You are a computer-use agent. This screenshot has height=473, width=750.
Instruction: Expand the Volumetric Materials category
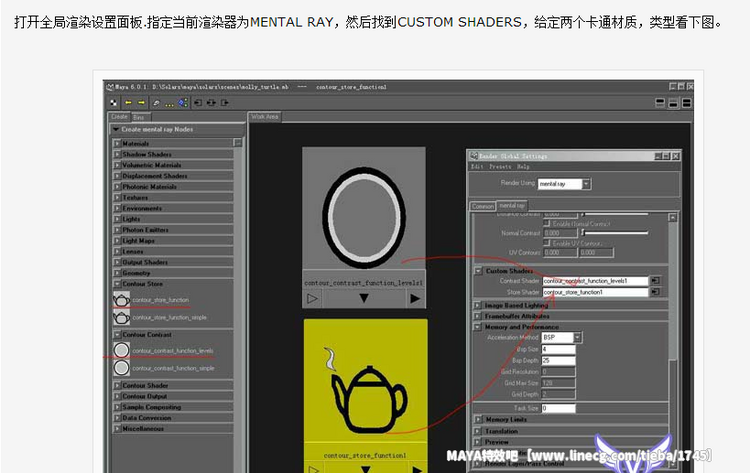tap(117, 165)
